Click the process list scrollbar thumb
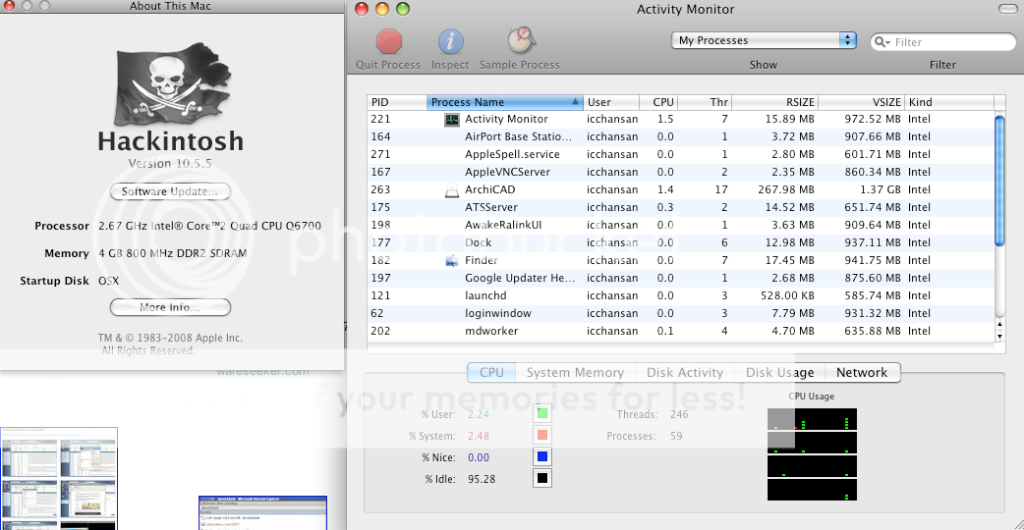 click(999, 180)
